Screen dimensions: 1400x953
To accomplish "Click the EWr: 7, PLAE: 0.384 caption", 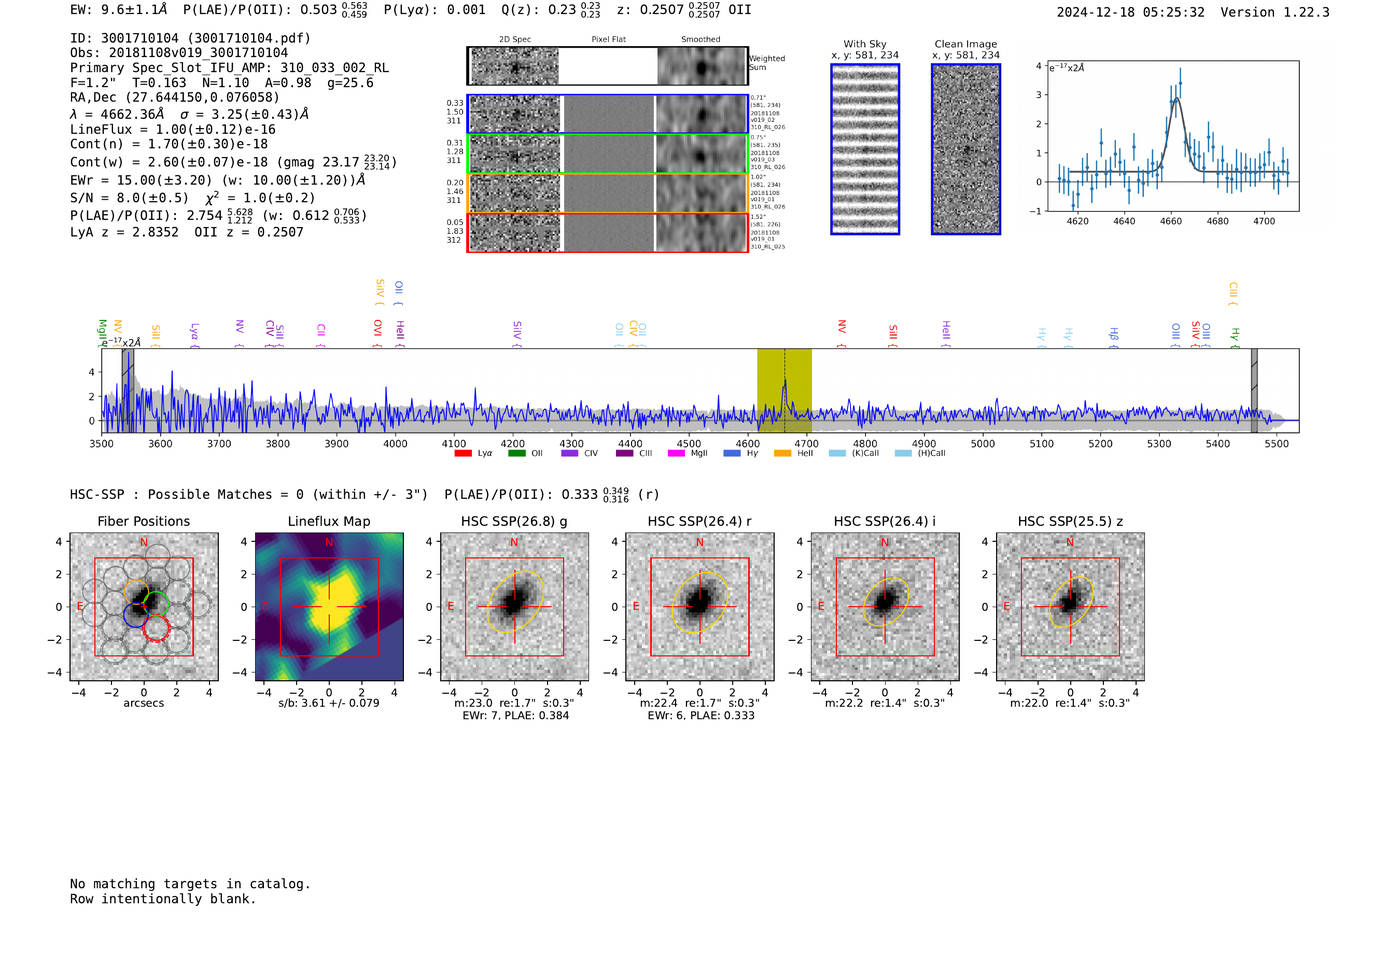I will pos(515,716).
